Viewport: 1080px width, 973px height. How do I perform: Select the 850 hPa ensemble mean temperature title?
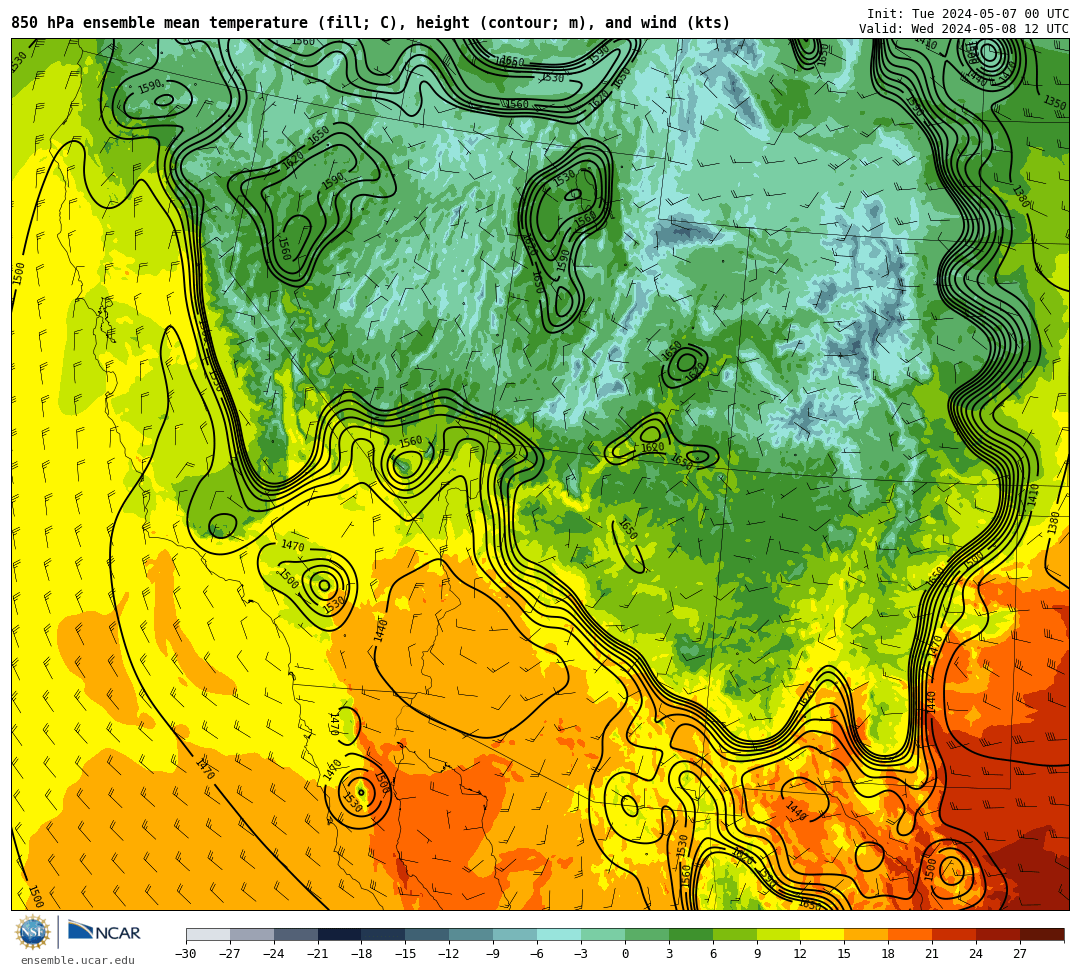(371, 23)
